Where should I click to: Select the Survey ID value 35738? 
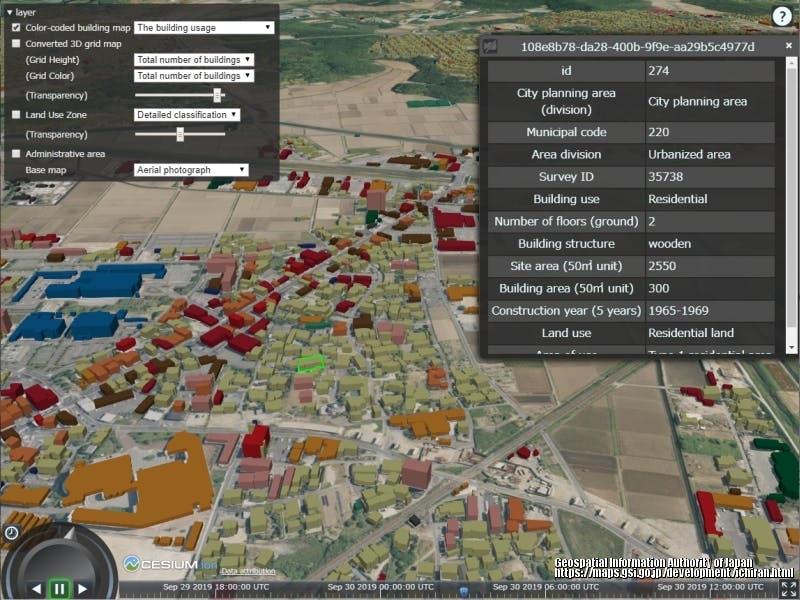[665, 177]
